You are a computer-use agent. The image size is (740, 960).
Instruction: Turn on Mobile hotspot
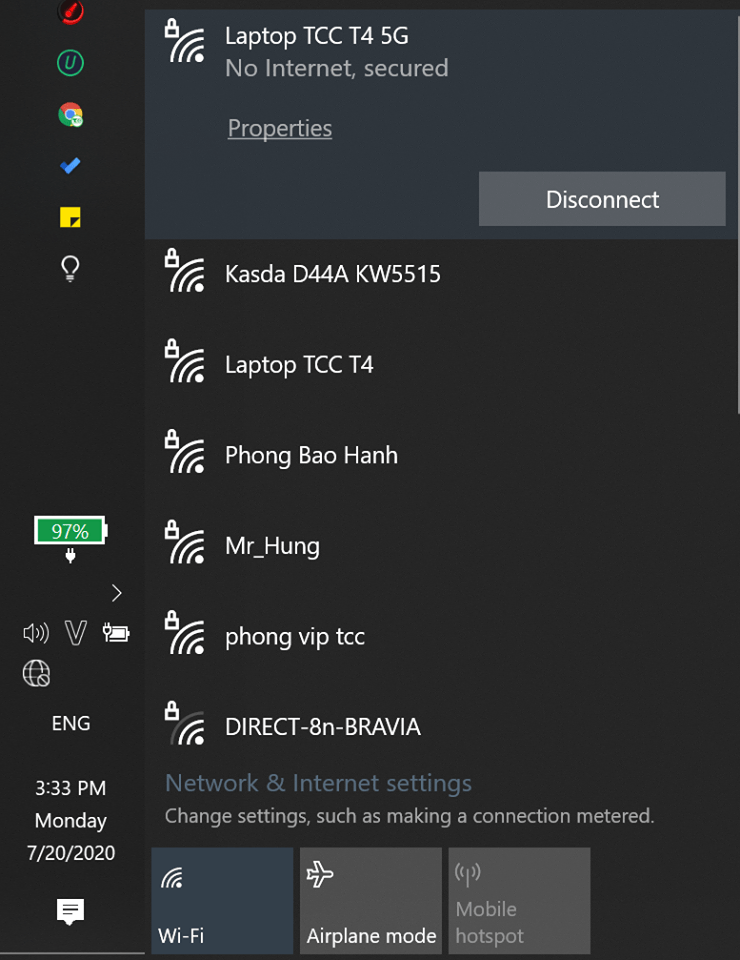(x=519, y=900)
